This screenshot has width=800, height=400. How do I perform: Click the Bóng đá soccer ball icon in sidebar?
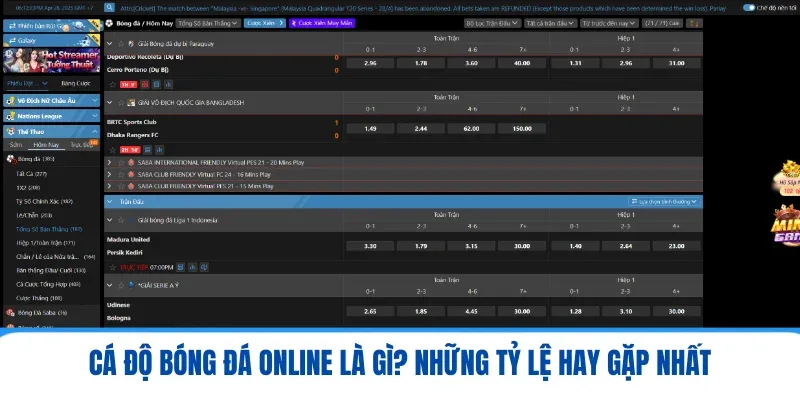[11, 159]
